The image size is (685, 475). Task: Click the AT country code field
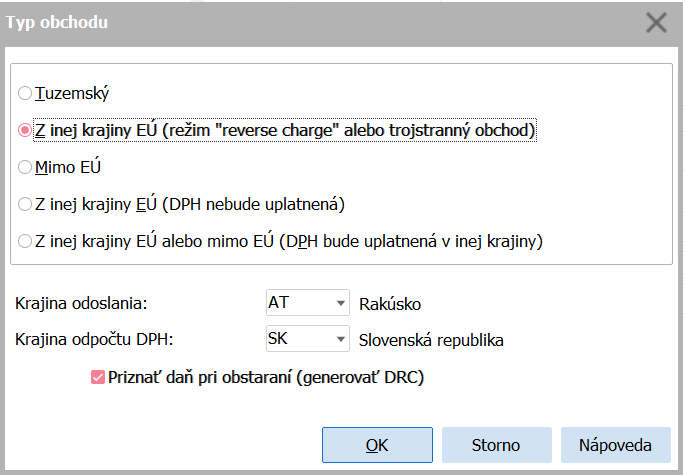click(x=295, y=303)
